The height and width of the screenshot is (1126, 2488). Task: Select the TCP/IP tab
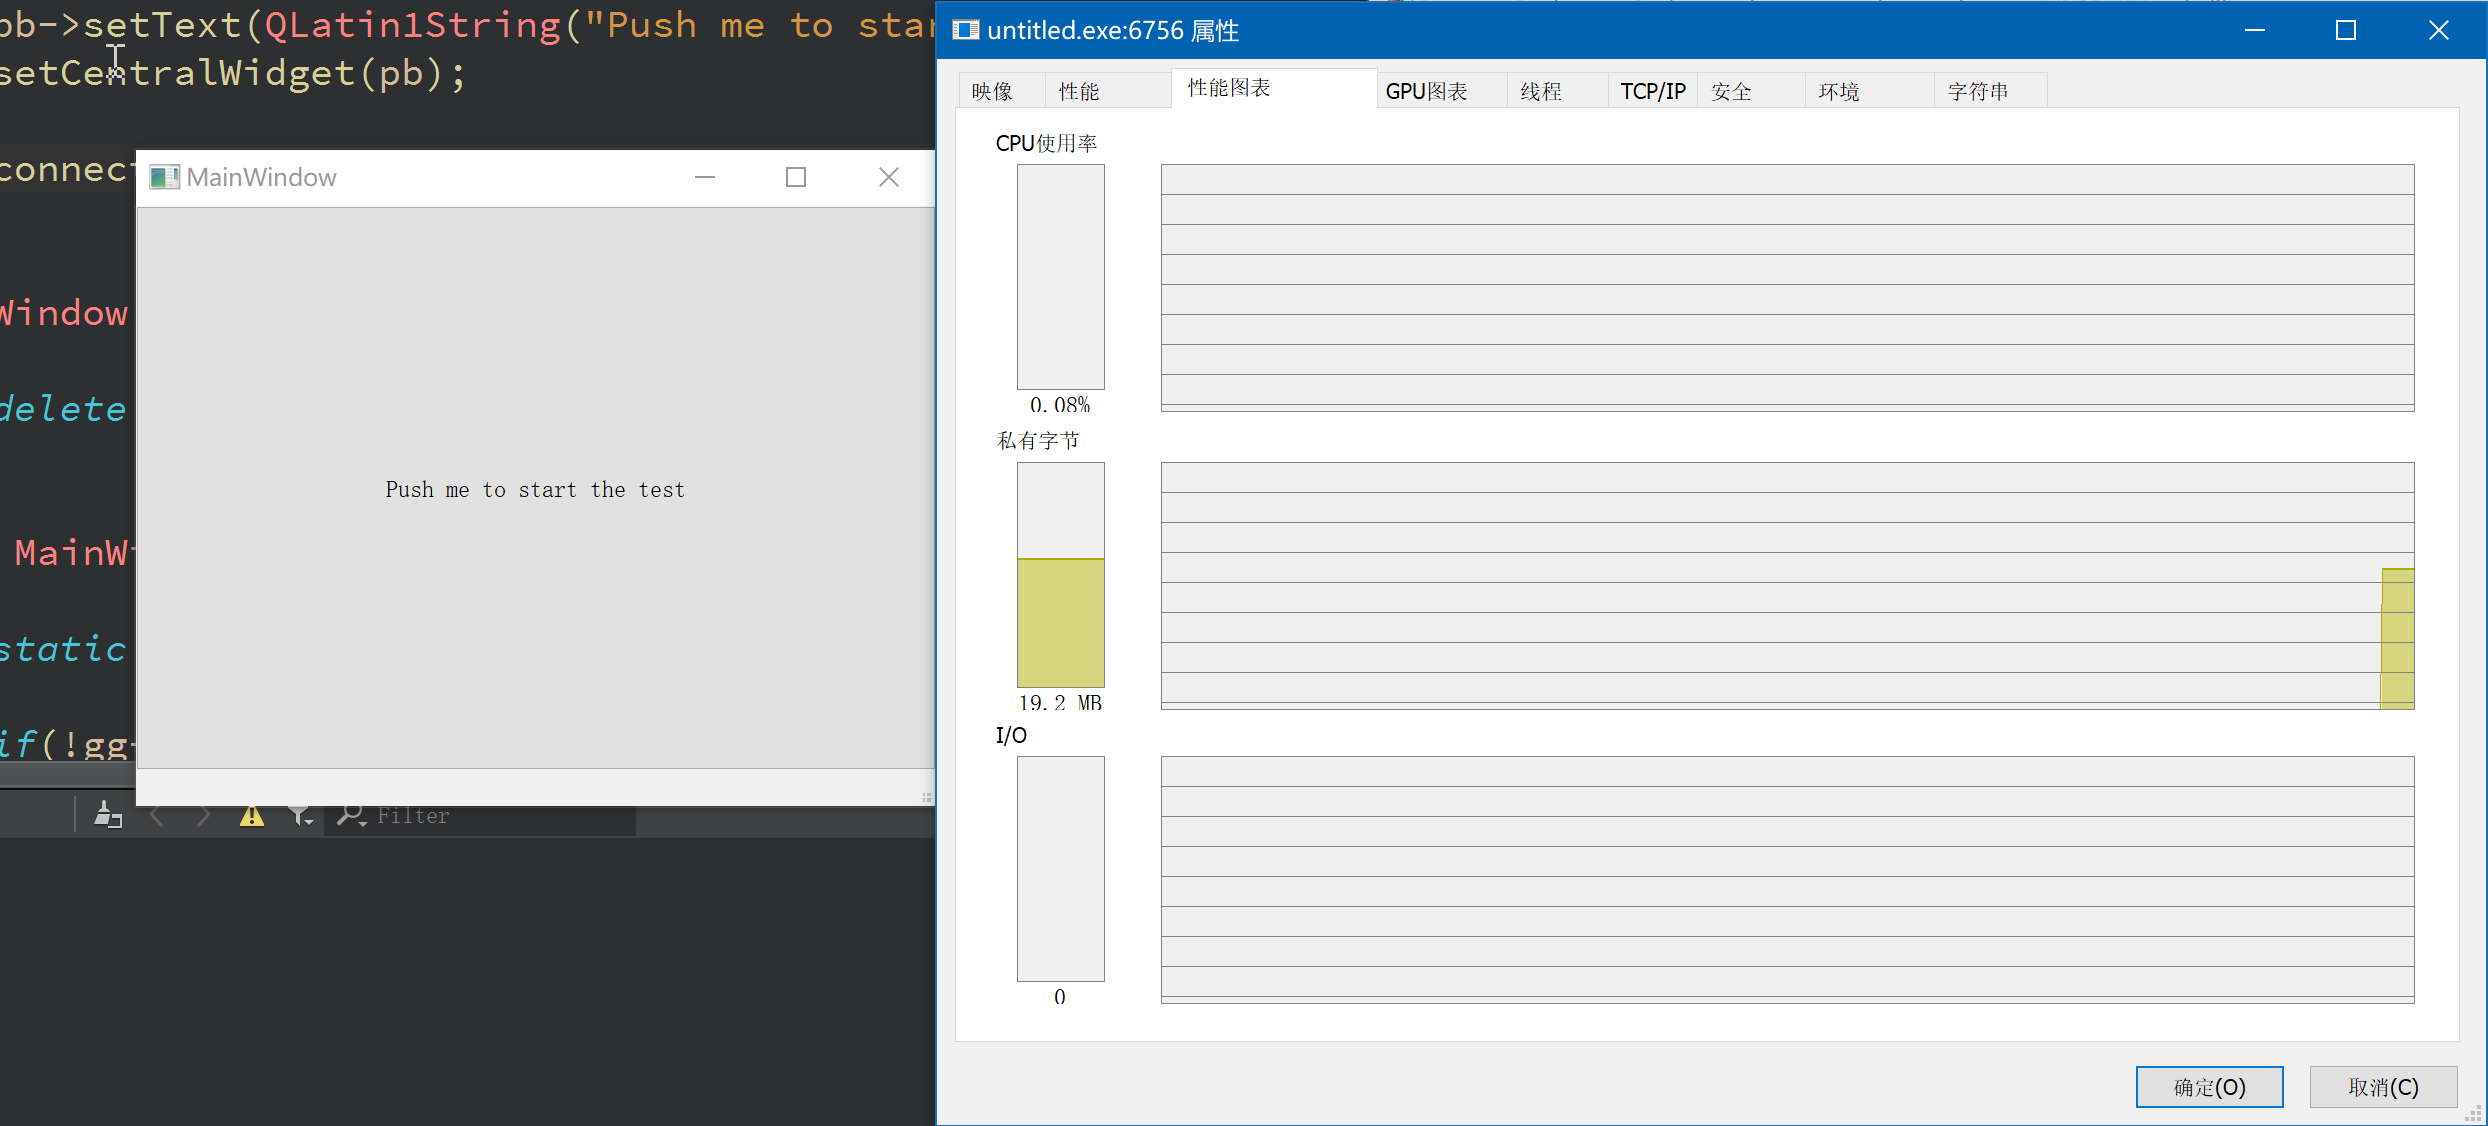pos(1652,91)
